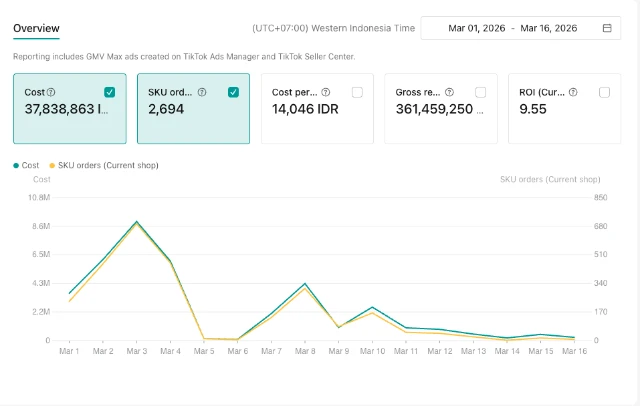Viewport: 640px width, 406px height.
Task: Open the calendar icon in date range
Action: tap(607, 28)
